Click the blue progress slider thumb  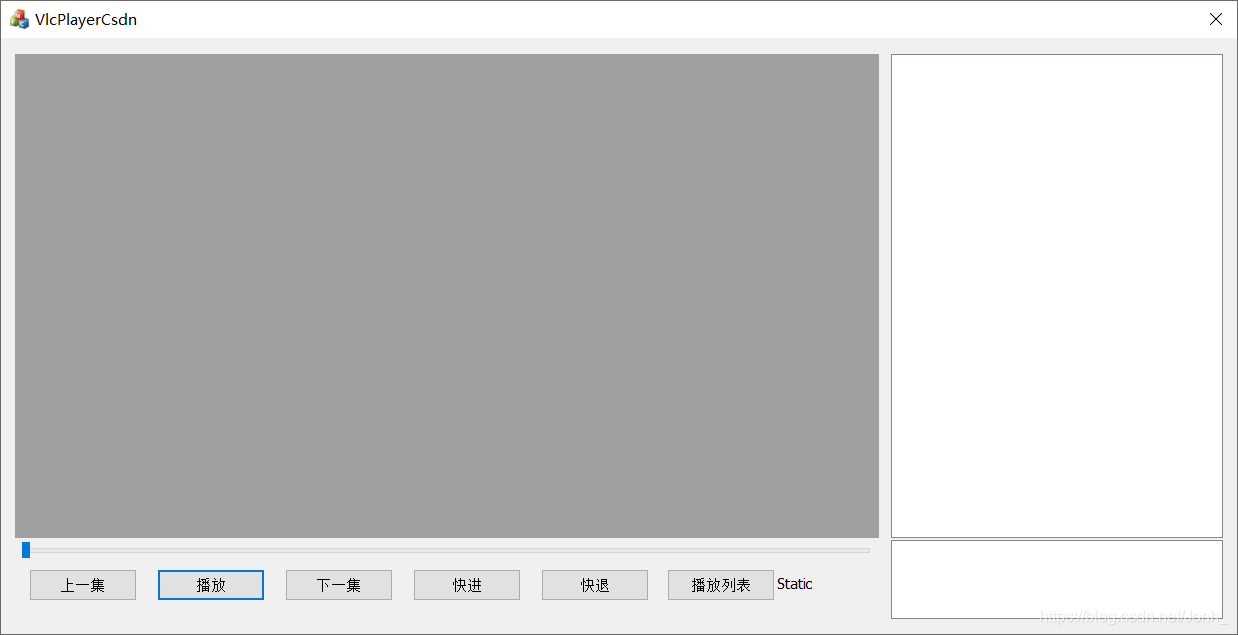[x=26, y=550]
